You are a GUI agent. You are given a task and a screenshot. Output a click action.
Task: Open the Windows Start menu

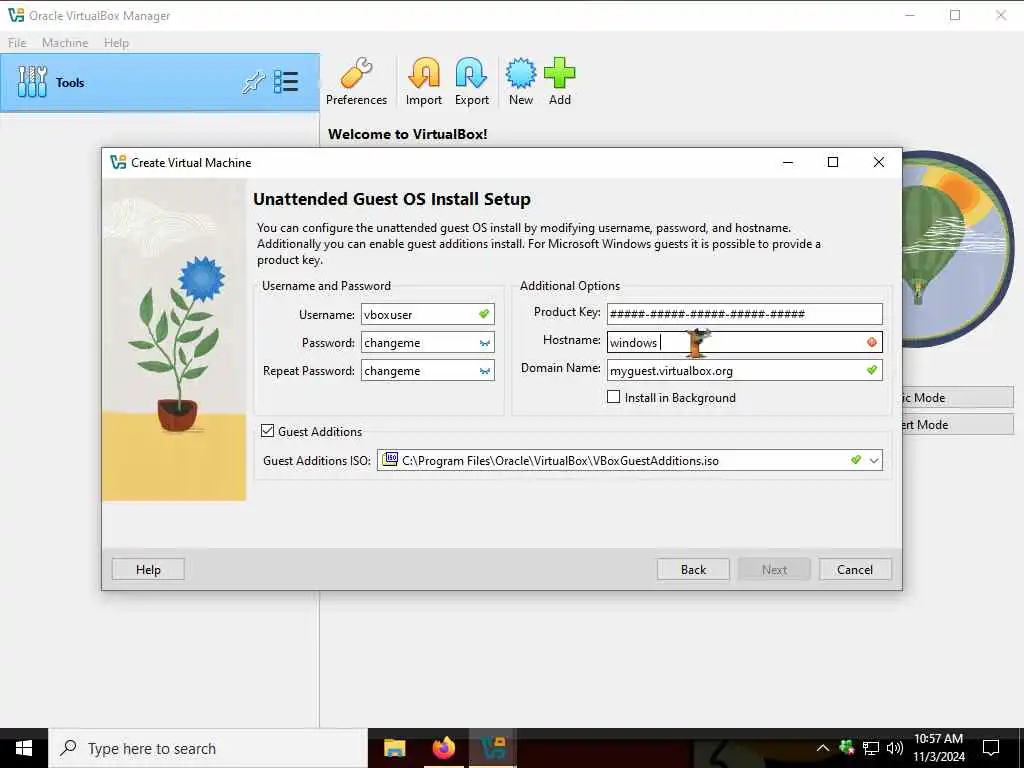(x=24, y=748)
